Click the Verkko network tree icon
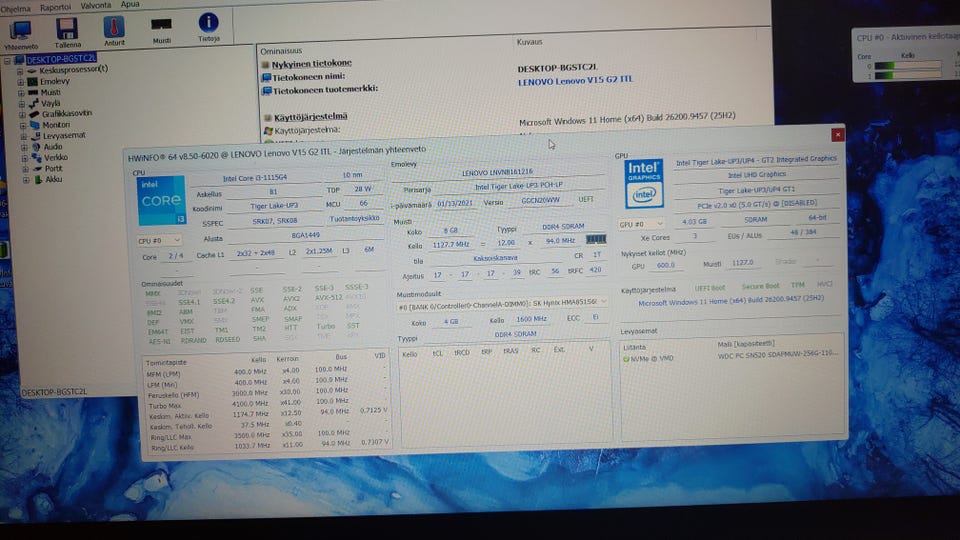960x540 pixels. pyautogui.click(x=37, y=158)
